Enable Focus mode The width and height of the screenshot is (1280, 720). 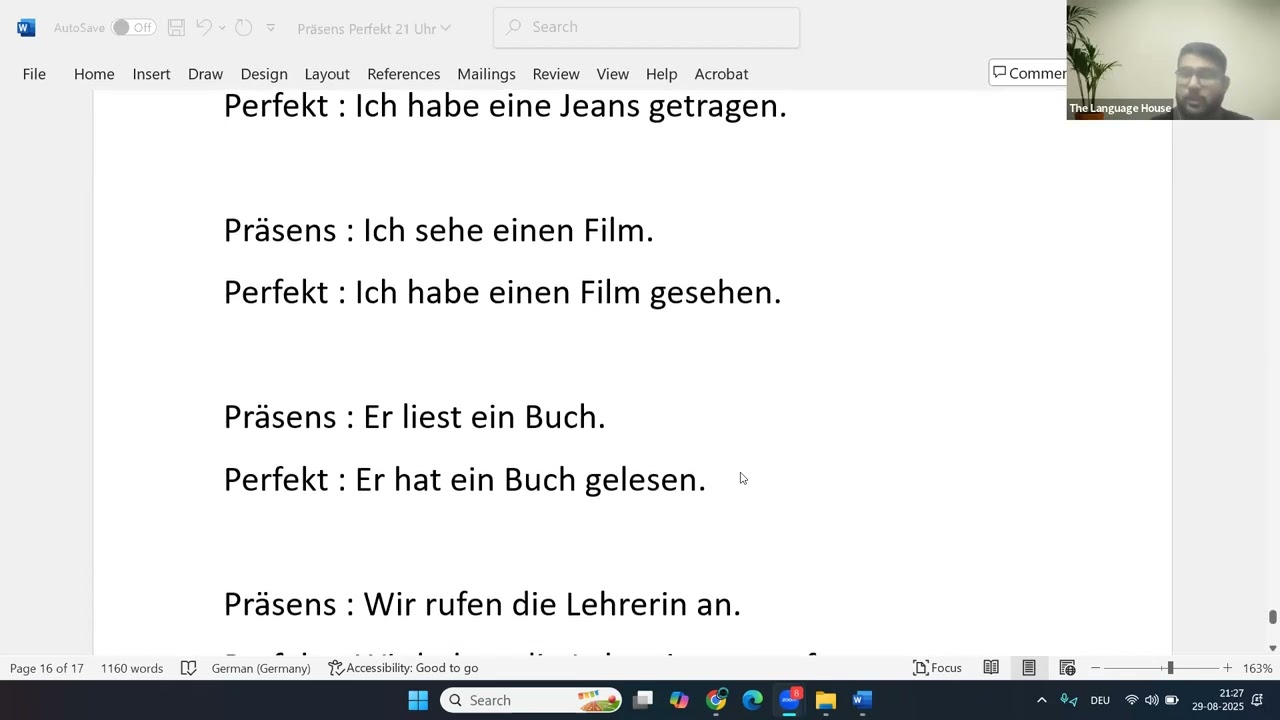pyautogui.click(x=938, y=668)
